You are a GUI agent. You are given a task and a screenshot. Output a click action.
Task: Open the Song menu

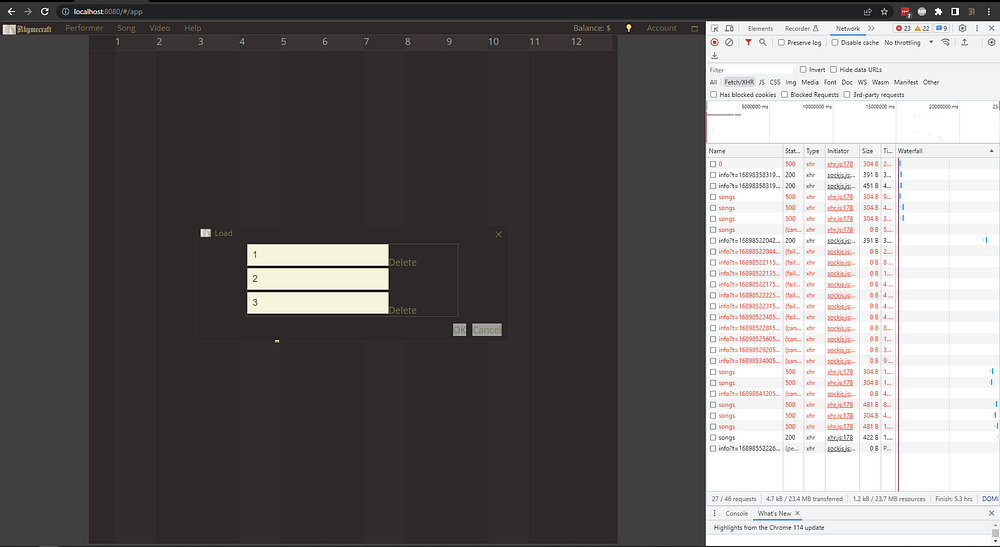pyautogui.click(x=126, y=28)
